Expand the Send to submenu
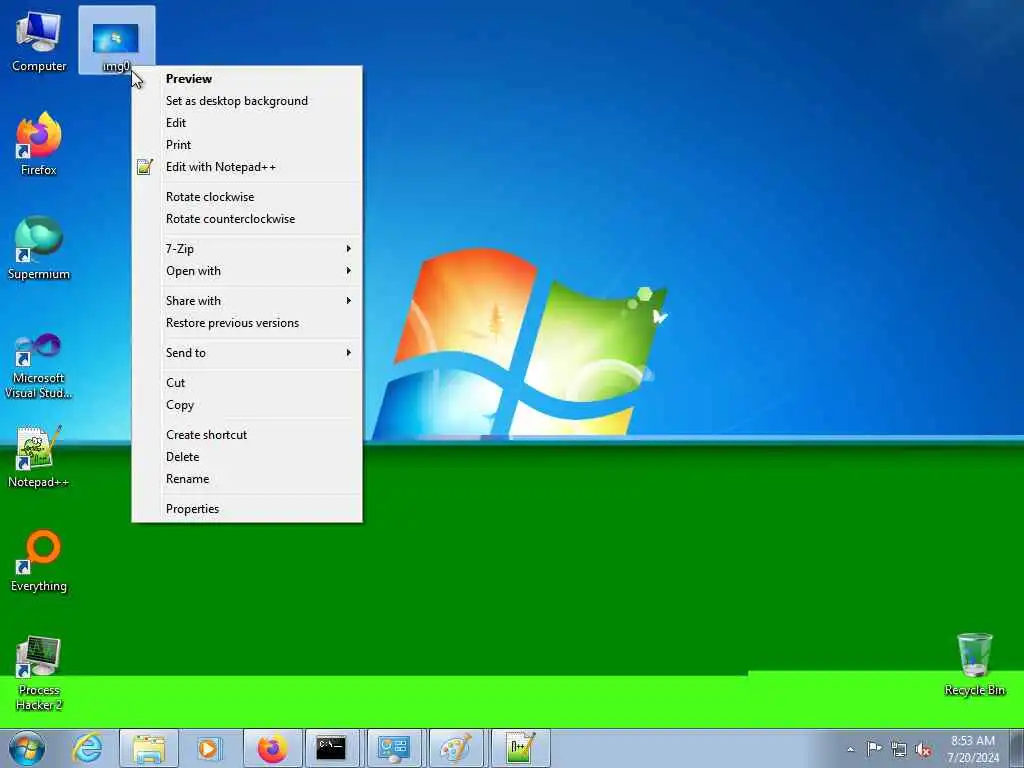Screen dimensions: 1024x768 click(x=247, y=353)
